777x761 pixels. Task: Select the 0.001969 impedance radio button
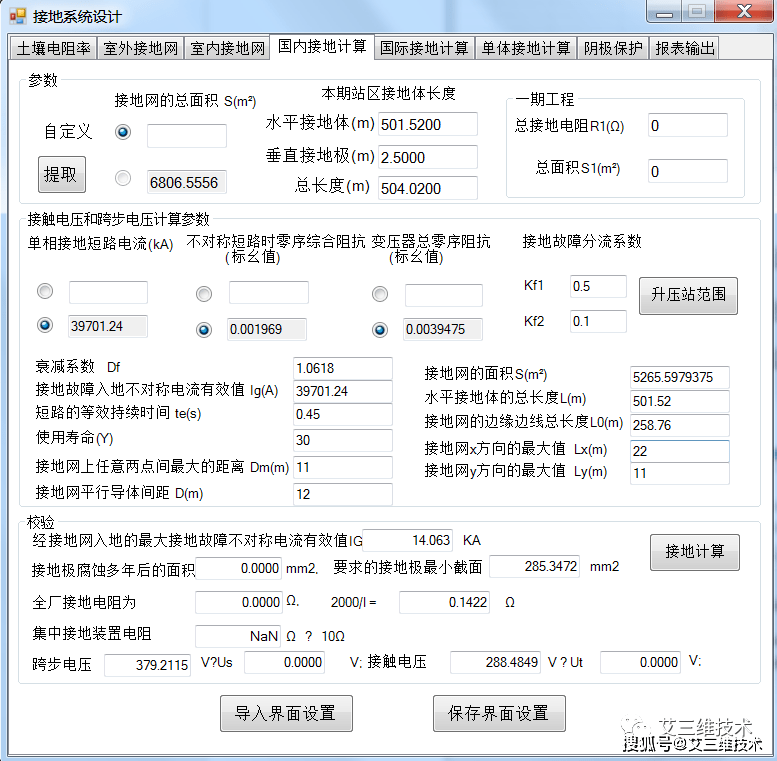(x=204, y=329)
